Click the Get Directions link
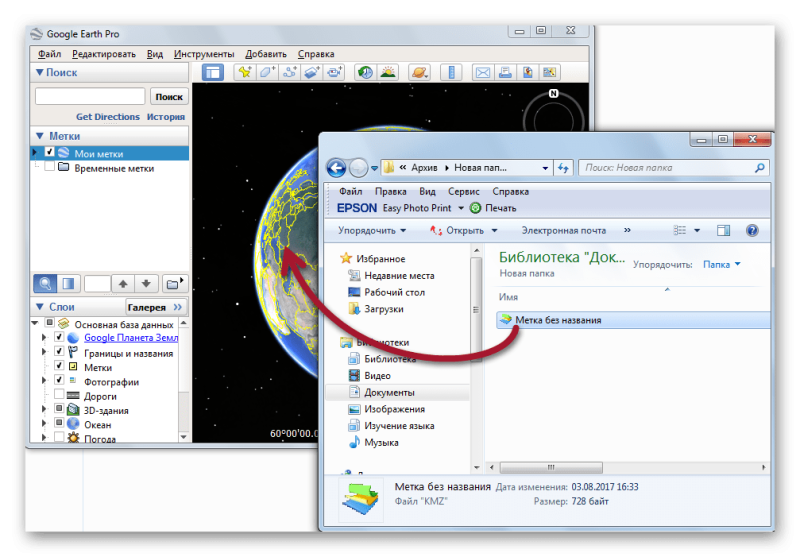 [x=108, y=117]
